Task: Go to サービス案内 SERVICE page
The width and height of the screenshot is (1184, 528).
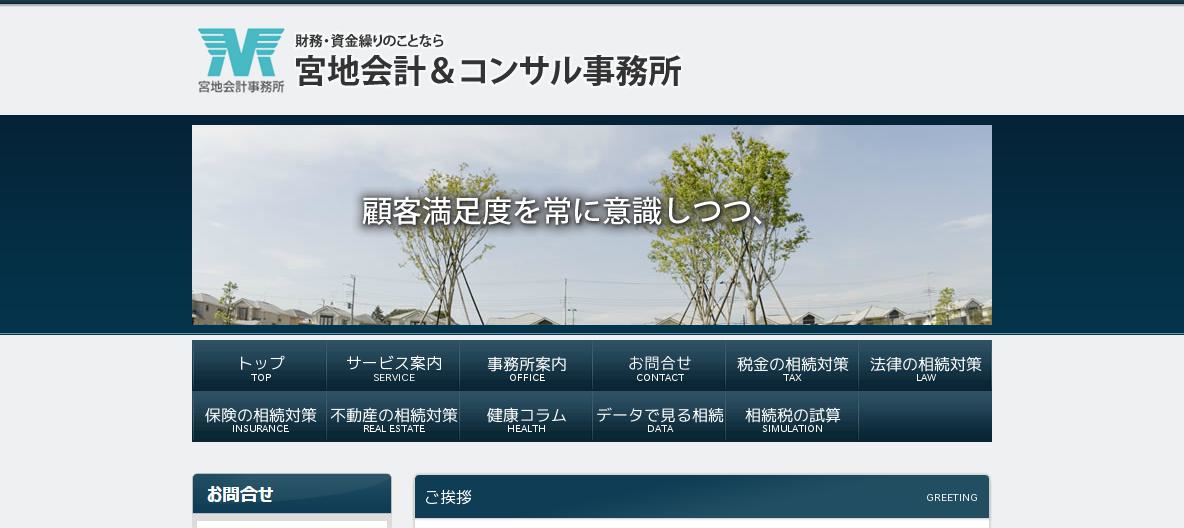Action: tap(393, 366)
